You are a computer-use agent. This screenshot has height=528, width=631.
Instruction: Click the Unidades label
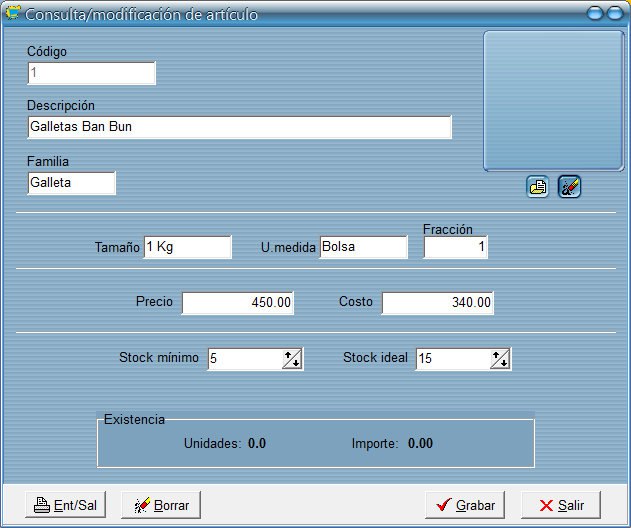point(212,443)
